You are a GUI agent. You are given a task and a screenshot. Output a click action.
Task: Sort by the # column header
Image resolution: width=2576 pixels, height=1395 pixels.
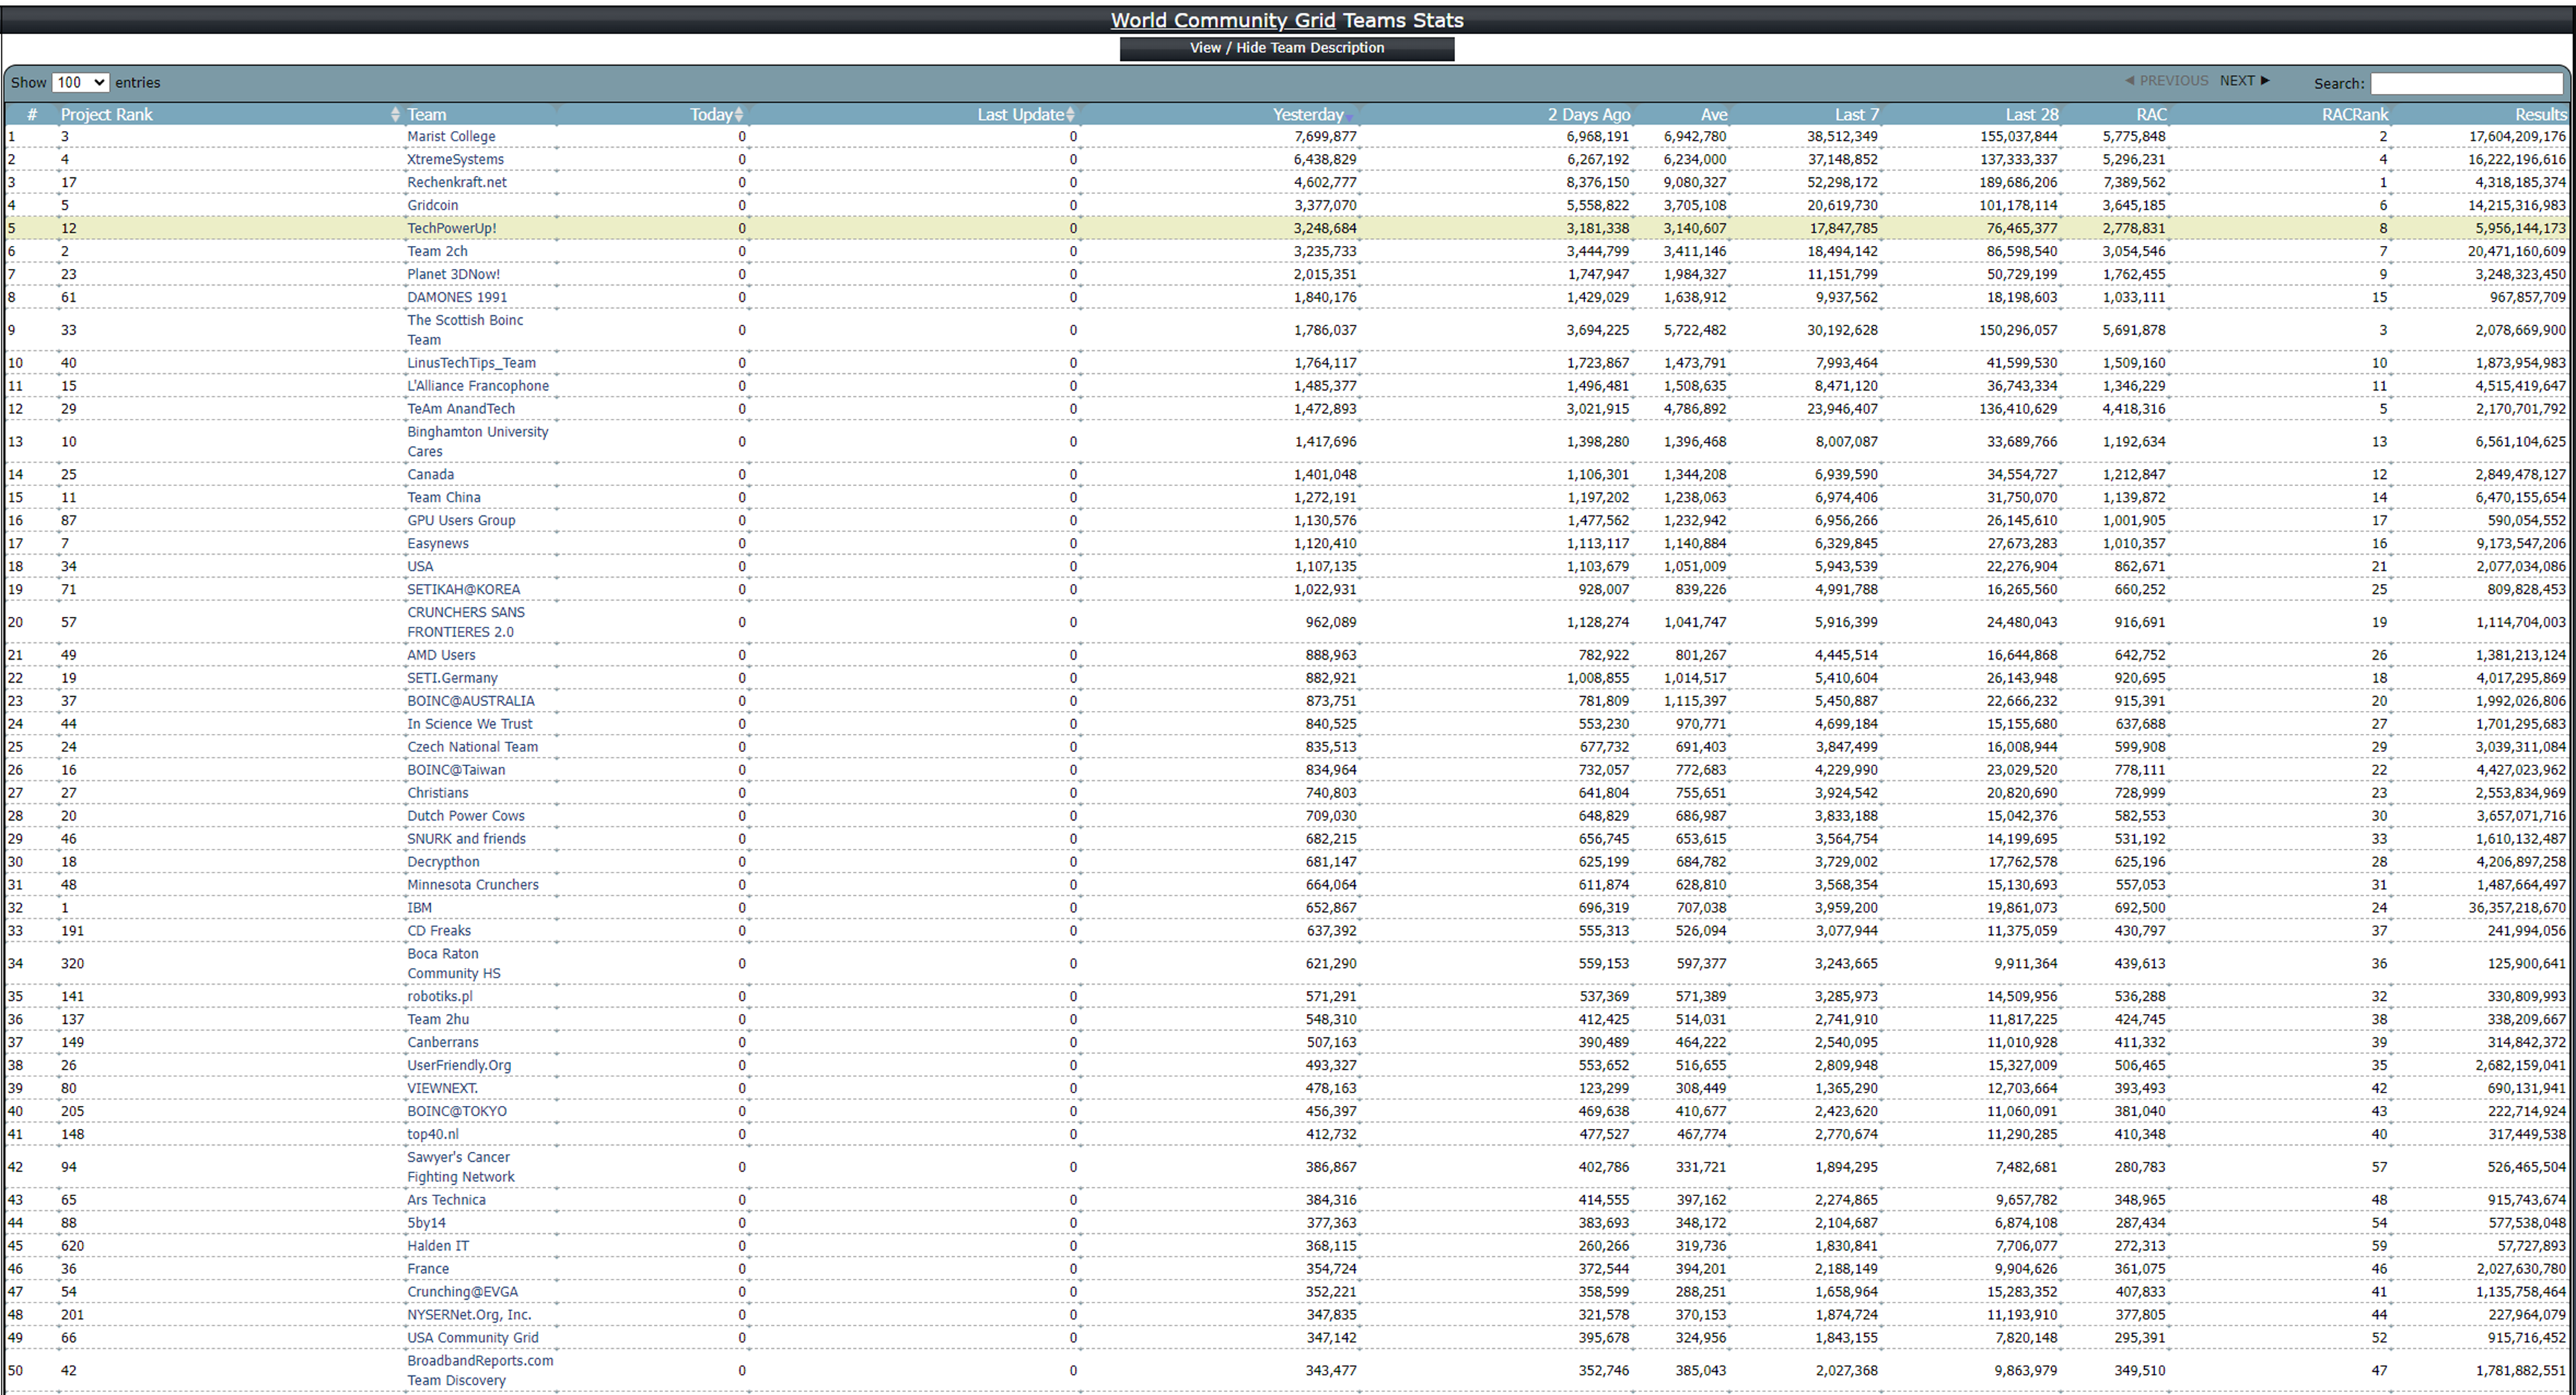click(32, 114)
